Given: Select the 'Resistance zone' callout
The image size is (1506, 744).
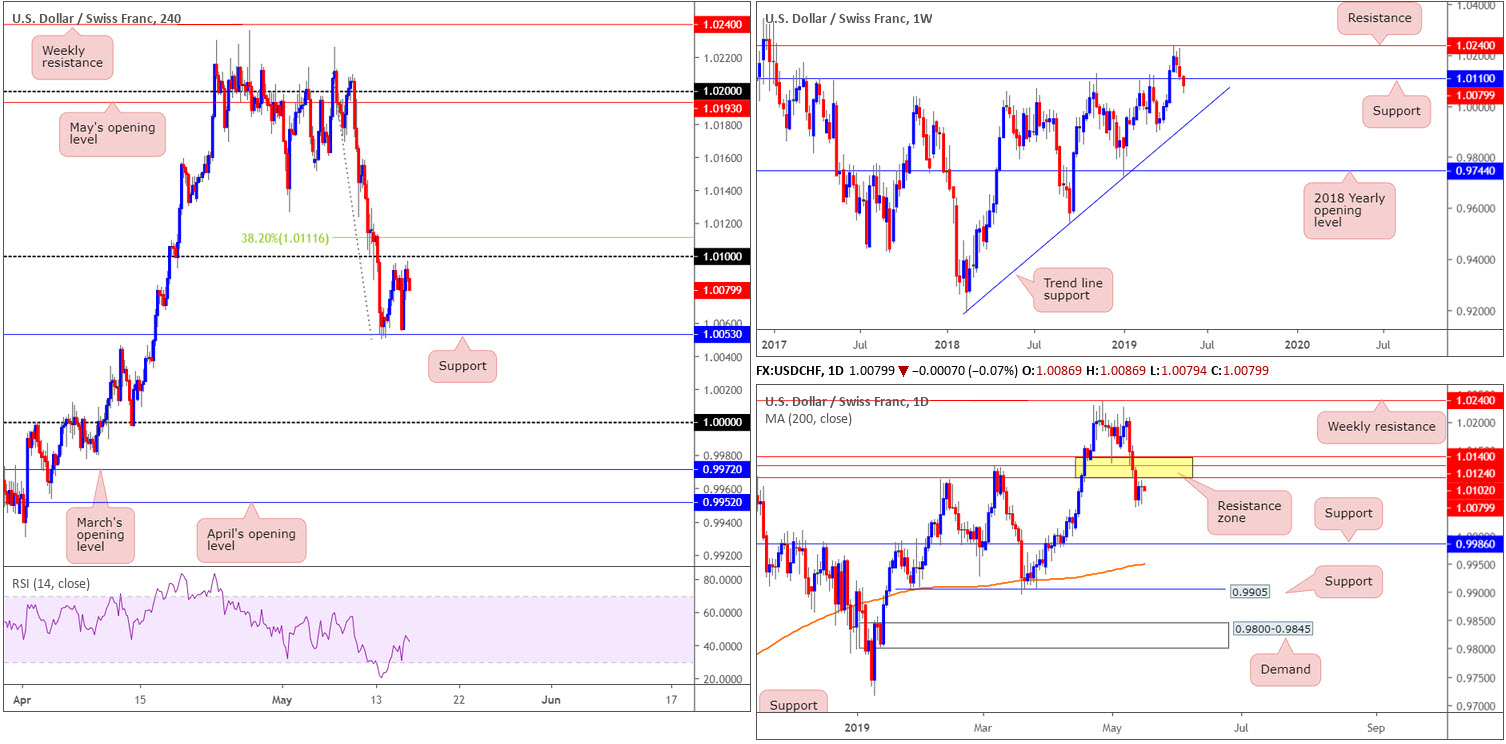Looking at the screenshot, I should [1248, 513].
